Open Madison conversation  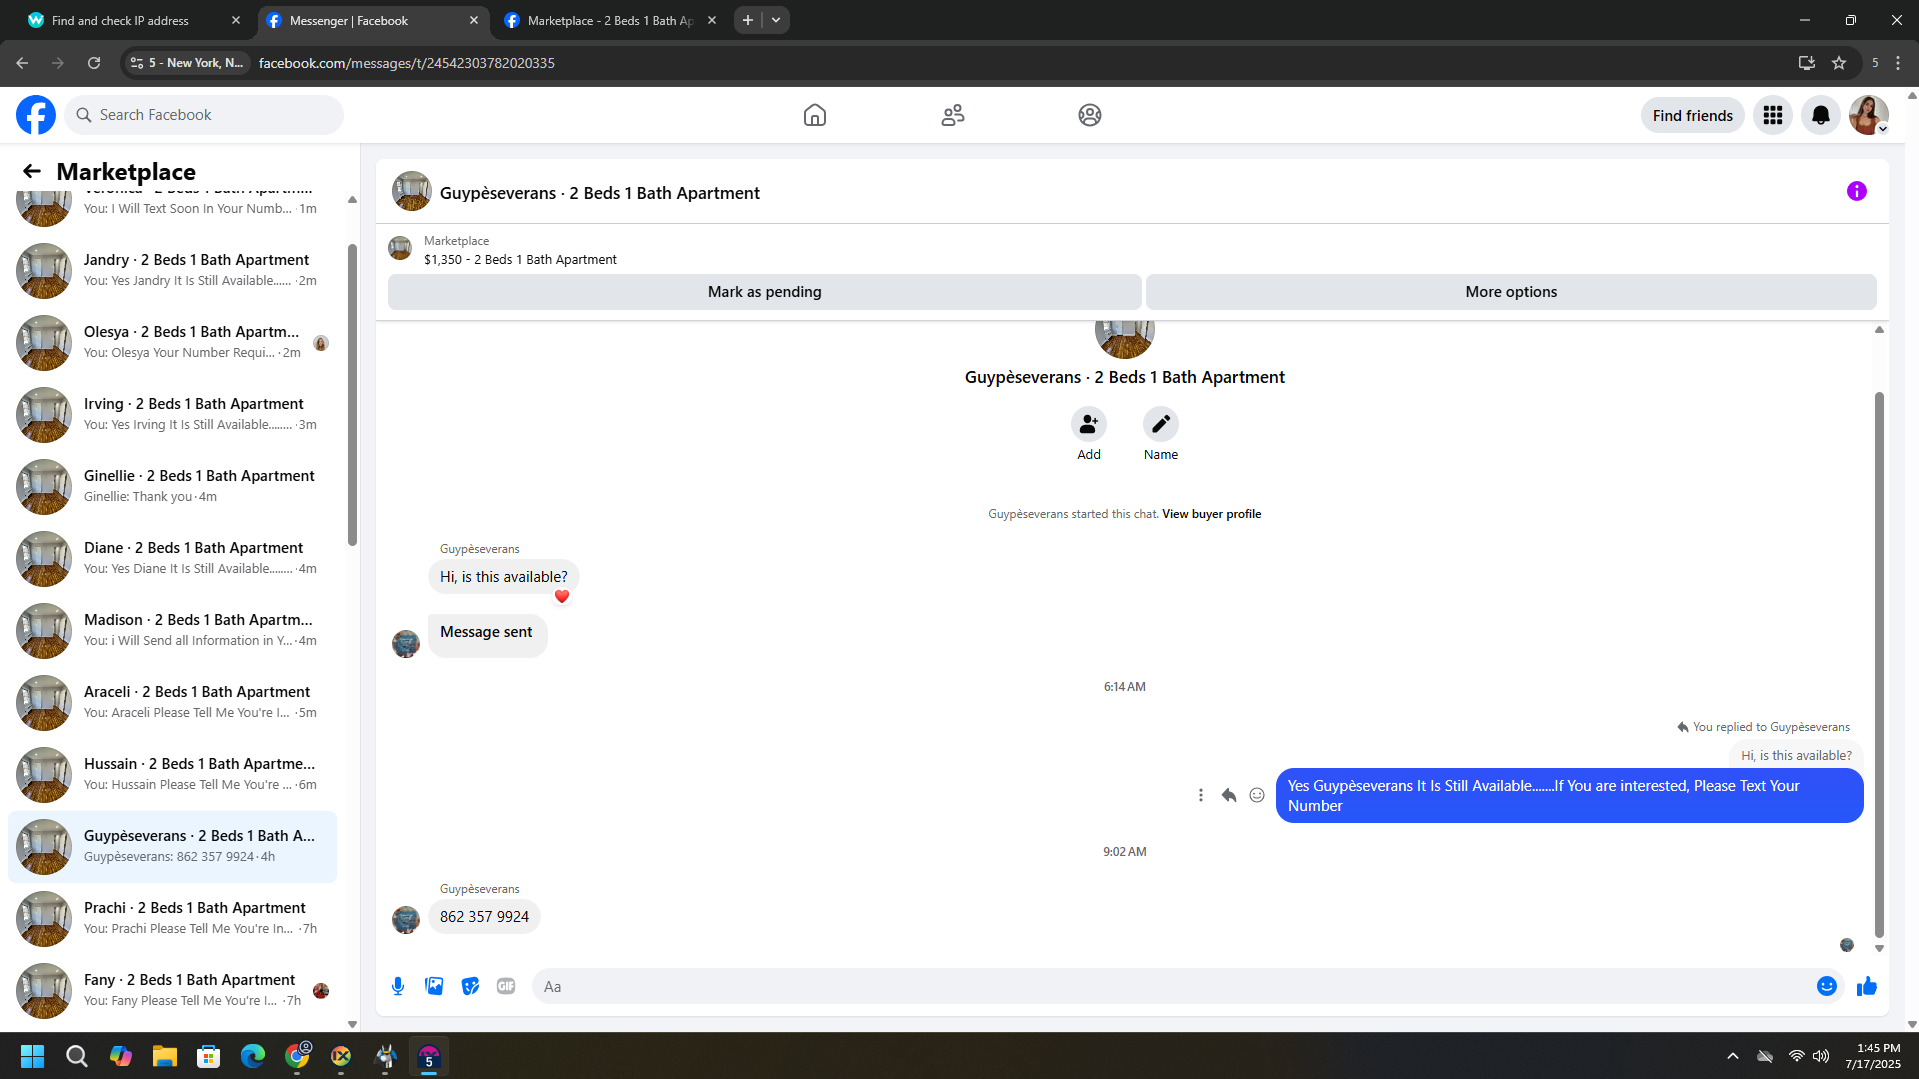click(172, 630)
